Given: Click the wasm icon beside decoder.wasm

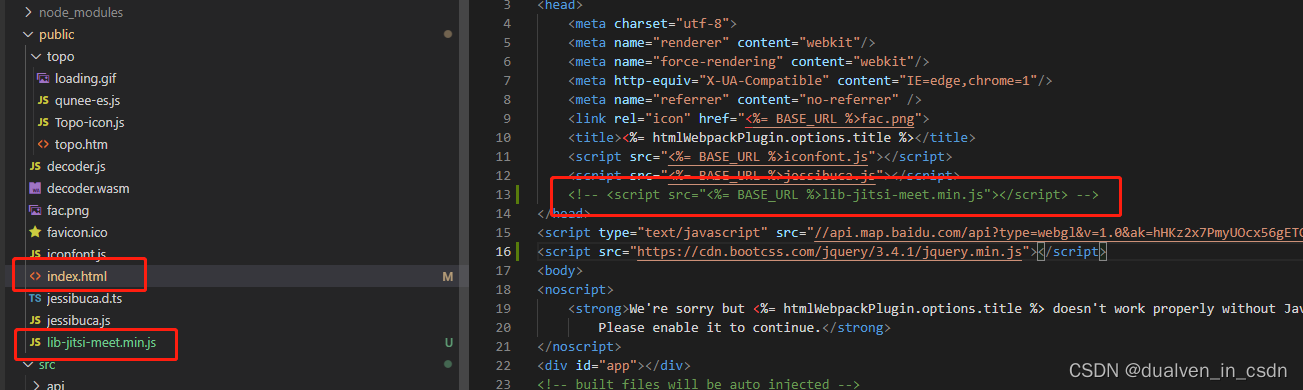Looking at the screenshot, I should (x=35, y=189).
